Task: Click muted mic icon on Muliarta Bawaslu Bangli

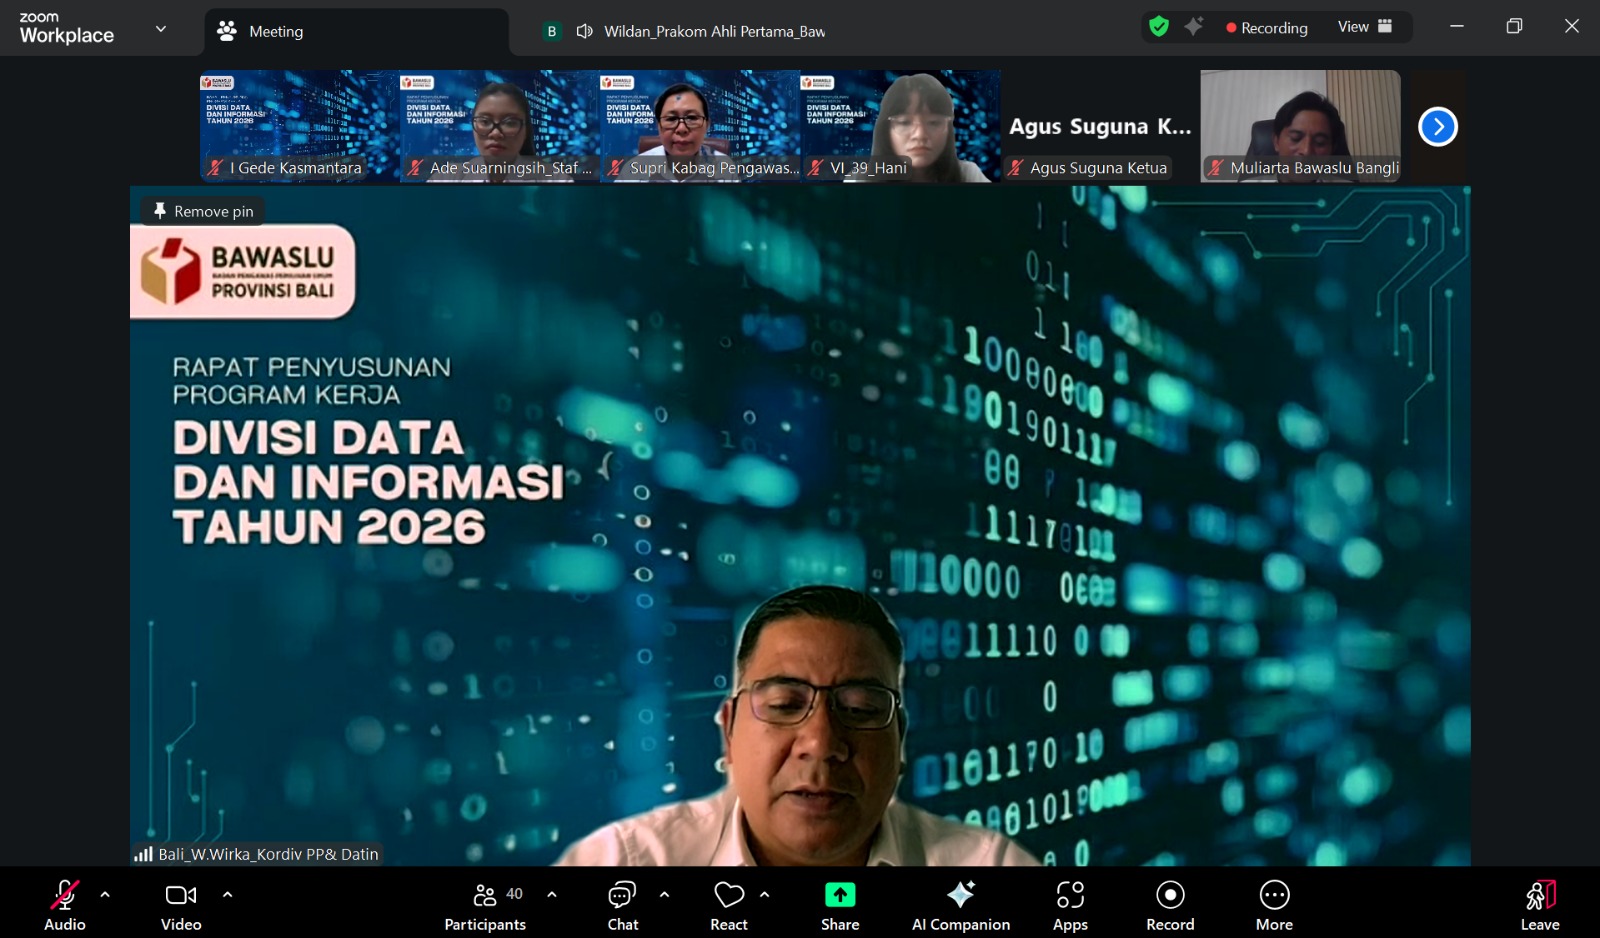Action: pyautogui.click(x=1215, y=168)
